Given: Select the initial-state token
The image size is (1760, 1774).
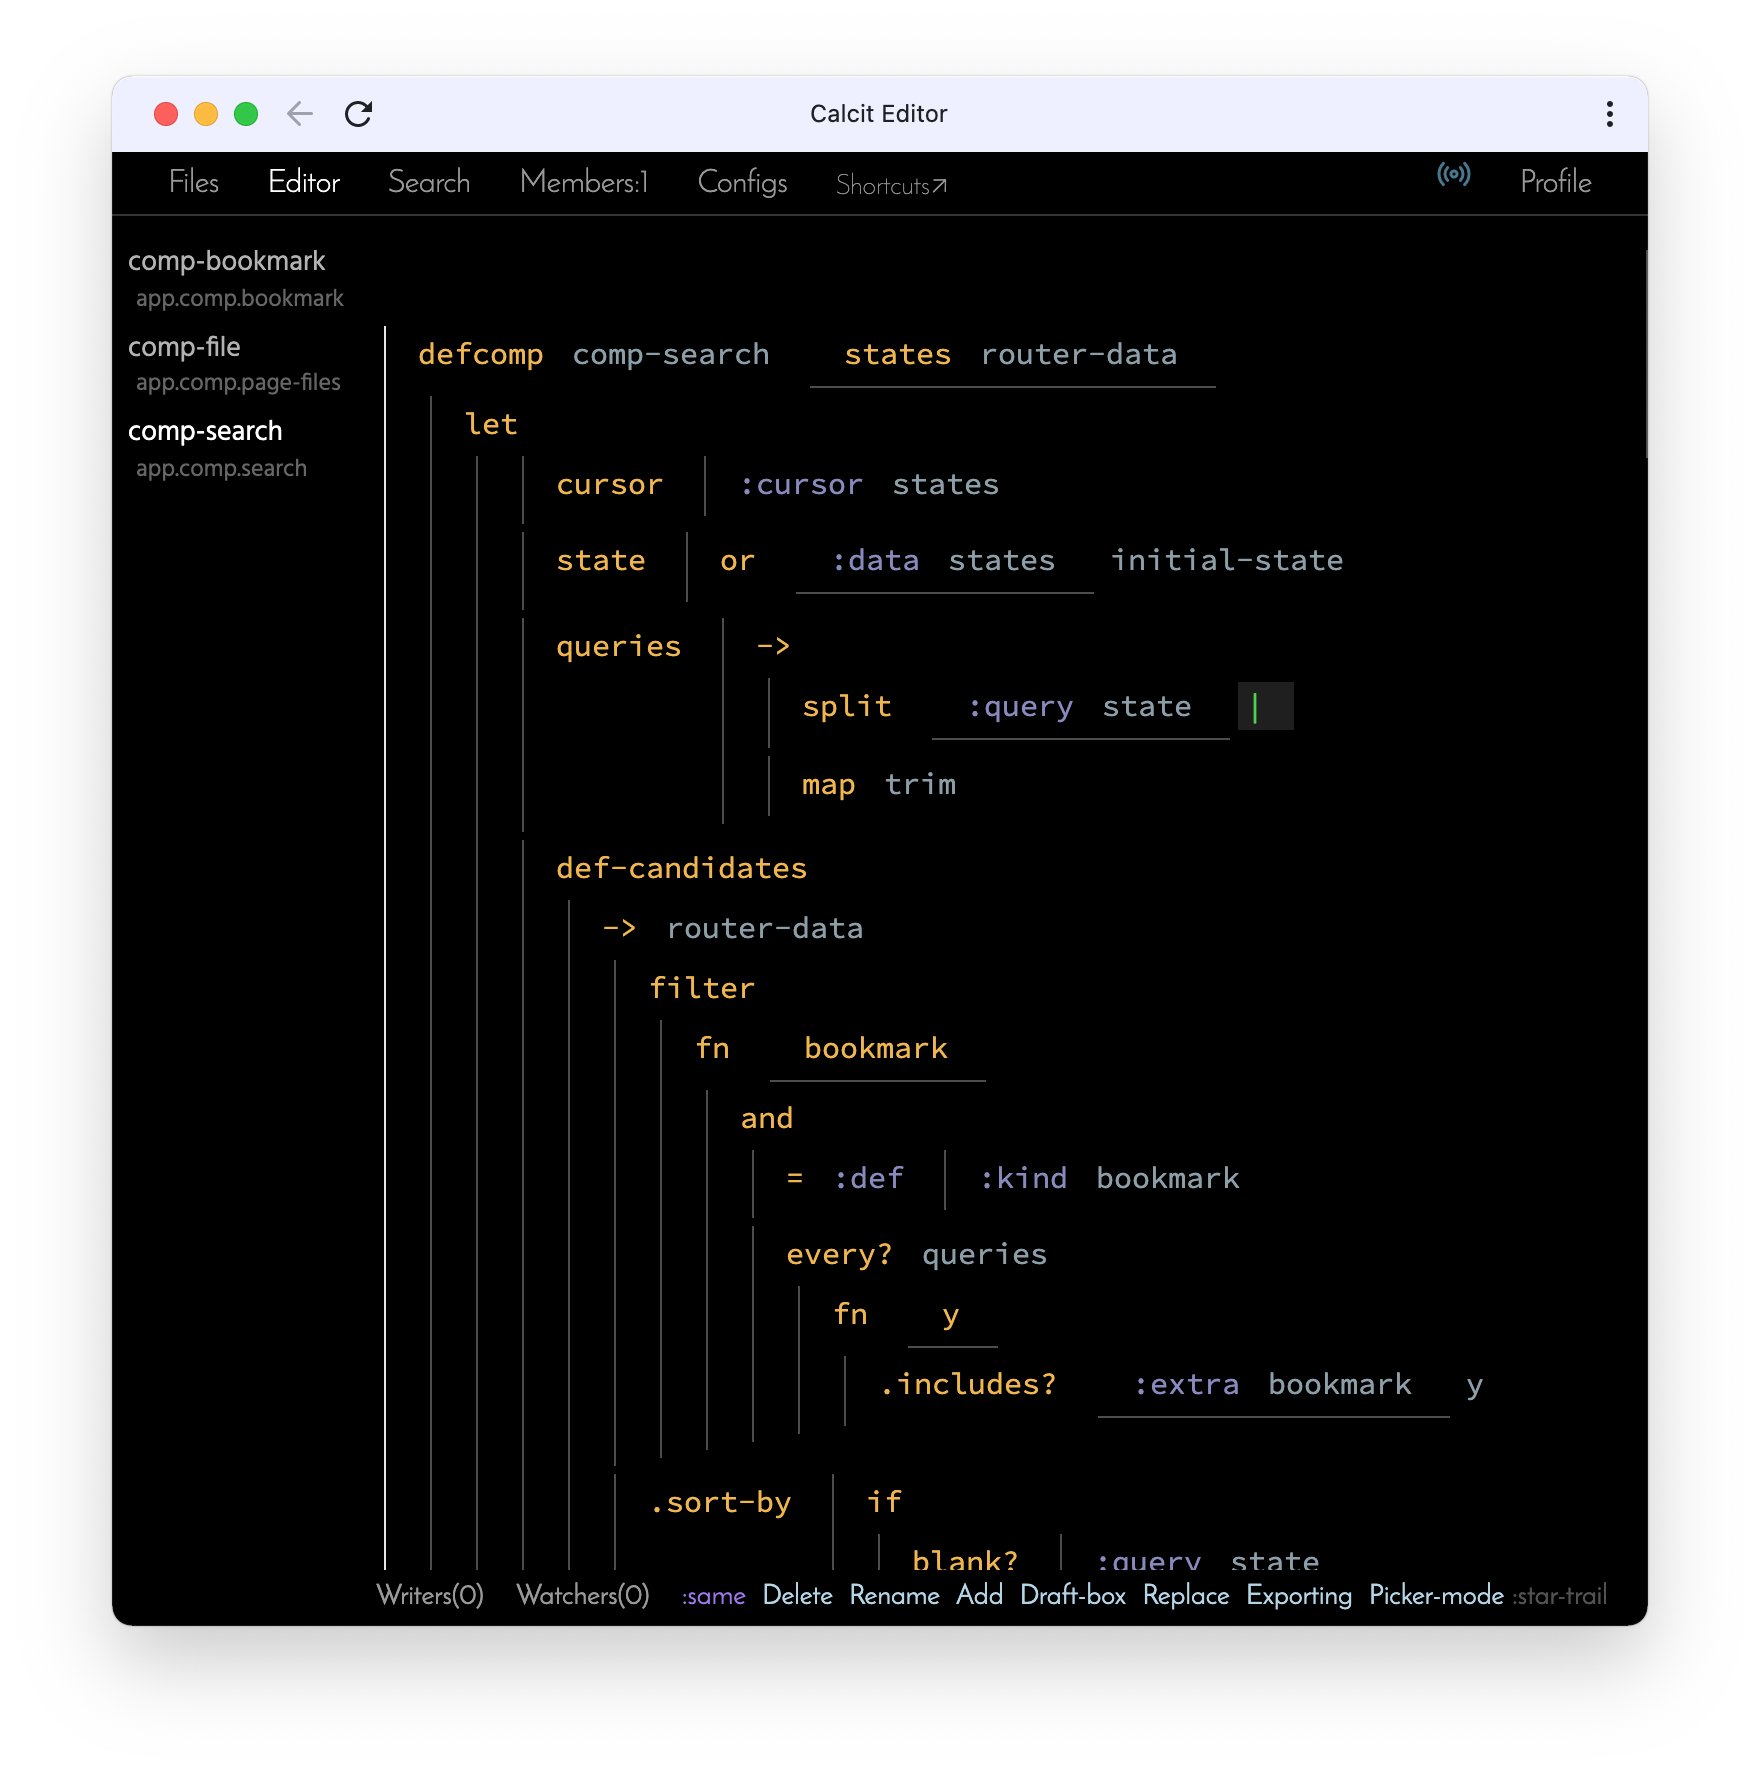Looking at the screenshot, I should click(1227, 560).
